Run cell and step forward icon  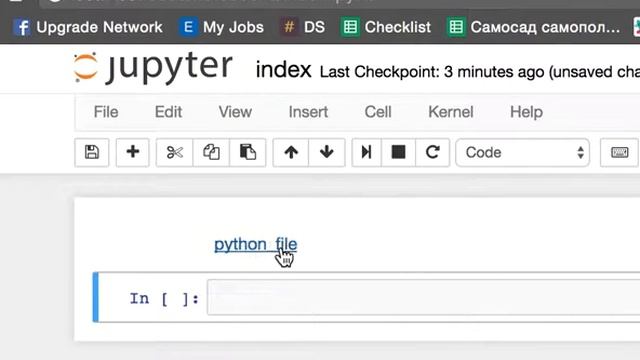(x=366, y=152)
